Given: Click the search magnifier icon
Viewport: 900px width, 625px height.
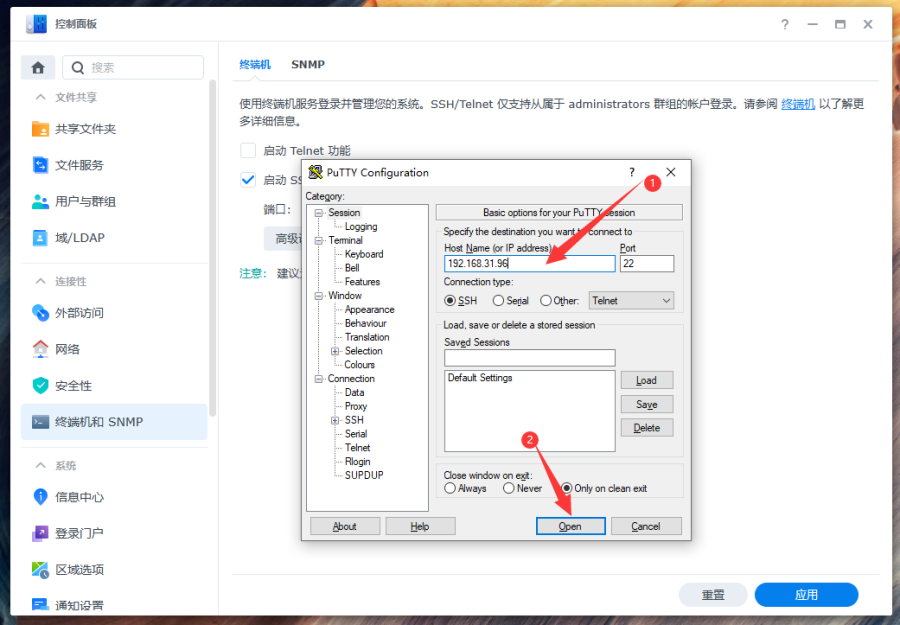Looking at the screenshot, I should click(x=77, y=68).
